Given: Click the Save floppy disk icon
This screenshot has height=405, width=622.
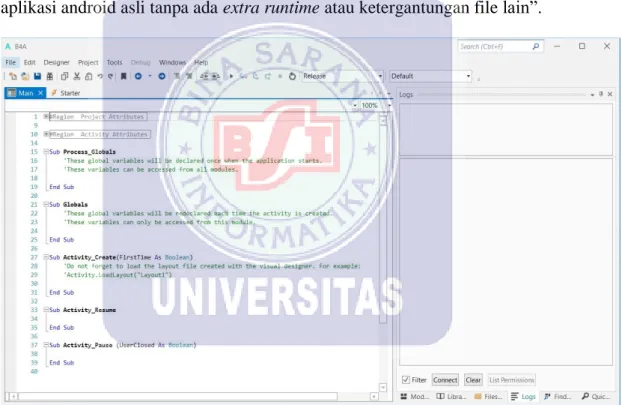Looking at the screenshot, I should coord(37,76).
